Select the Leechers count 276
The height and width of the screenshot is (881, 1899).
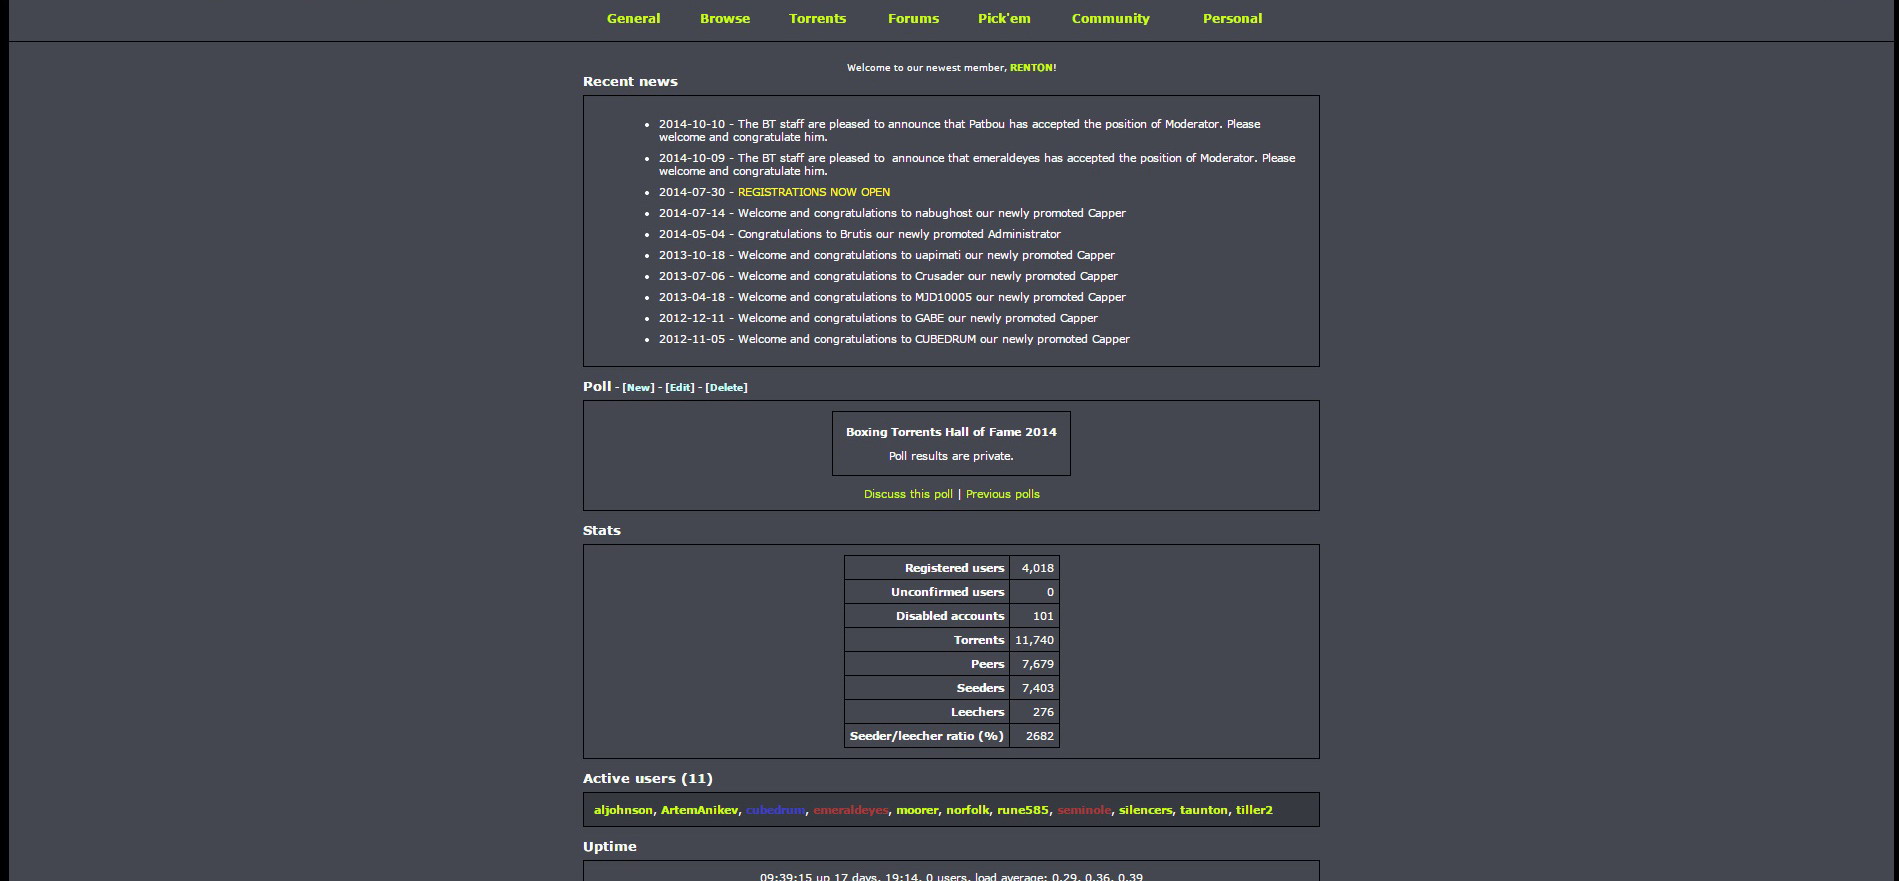[x=1043, y=712]
